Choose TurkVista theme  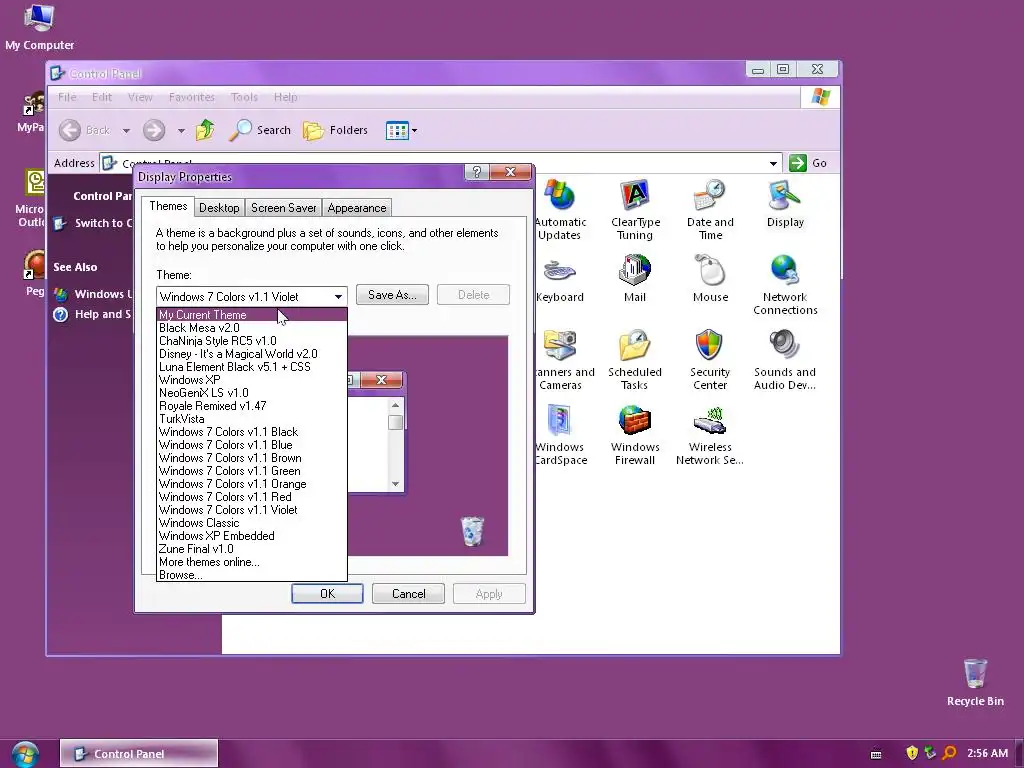point(251,419)
